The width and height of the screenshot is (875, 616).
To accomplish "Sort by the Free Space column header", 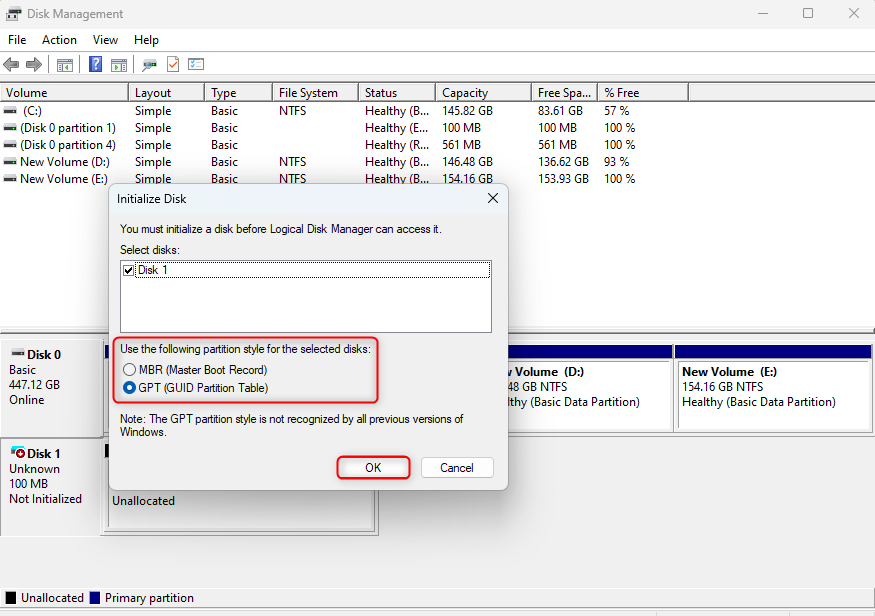I will [x=564, y=93].
